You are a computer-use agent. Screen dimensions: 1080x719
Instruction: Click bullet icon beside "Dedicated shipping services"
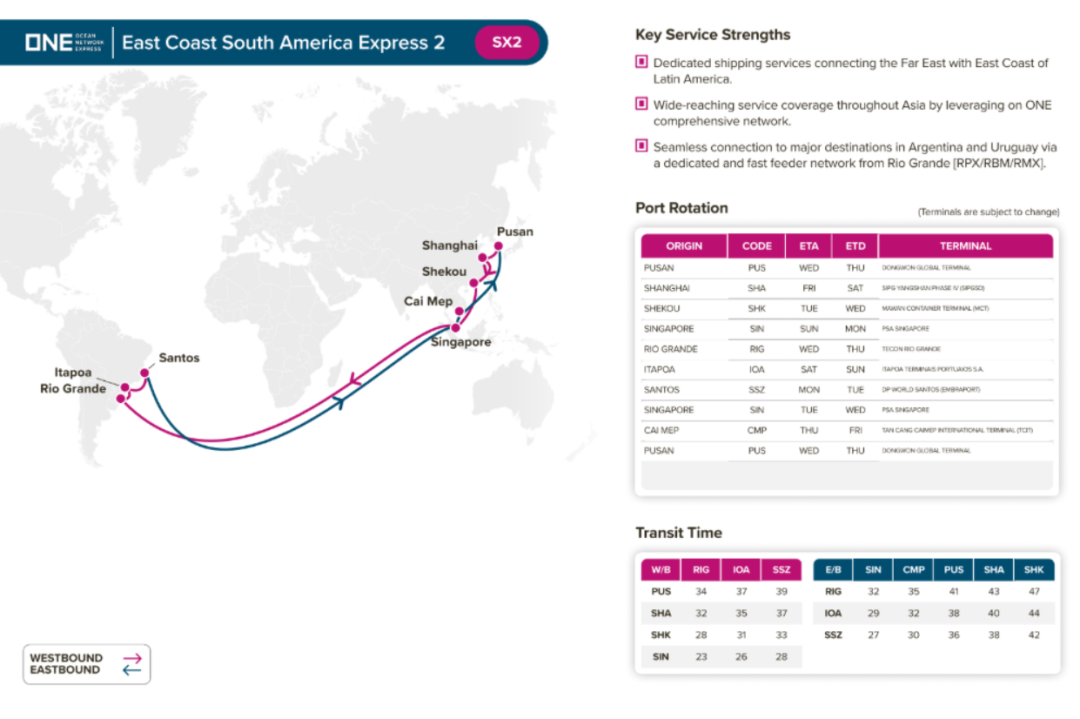coord(641,63)
